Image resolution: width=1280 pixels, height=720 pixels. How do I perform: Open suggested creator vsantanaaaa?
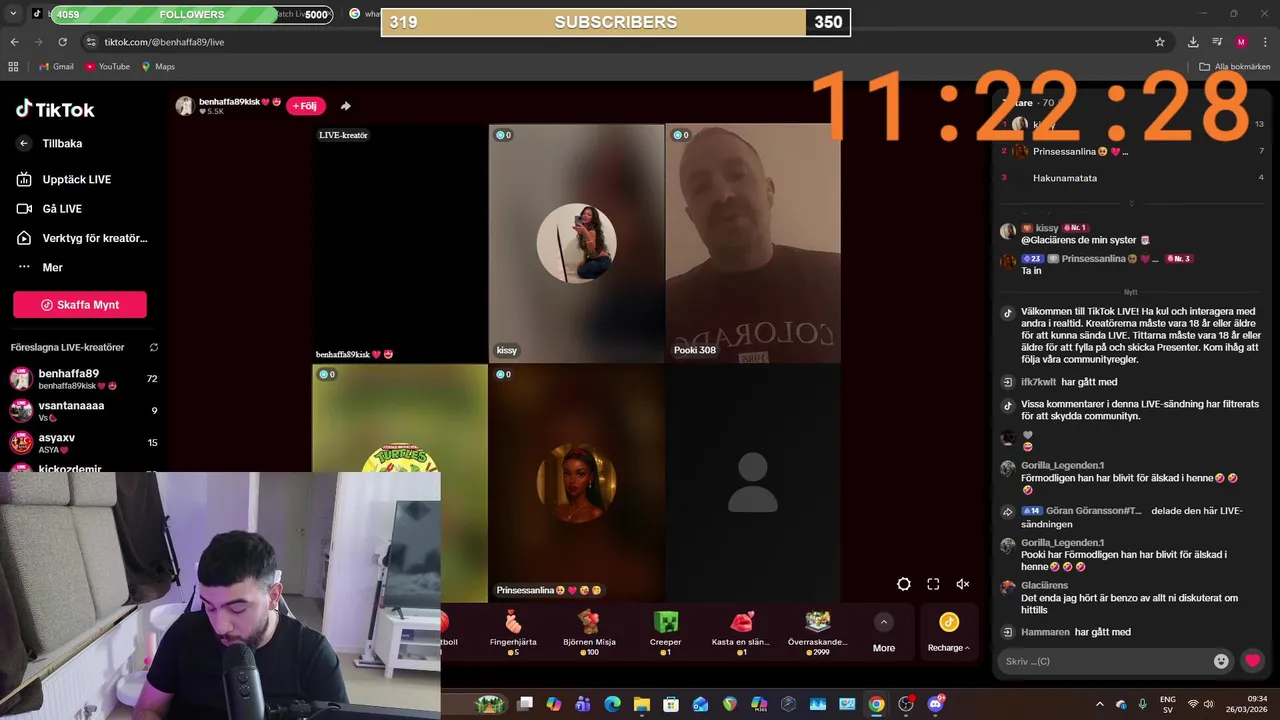pos(82,411)
